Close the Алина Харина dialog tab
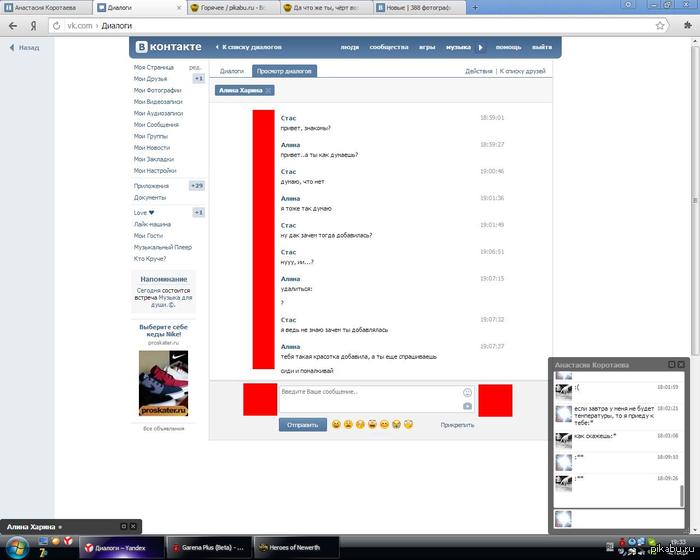This screenshot has height=560, width=700. pyautogui.click(x=268, y=90)
